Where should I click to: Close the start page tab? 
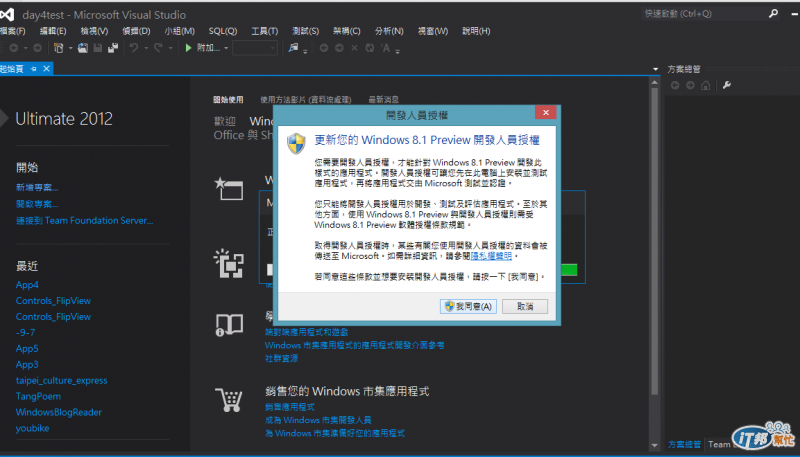pyautogui.click(x=46, y=68)
